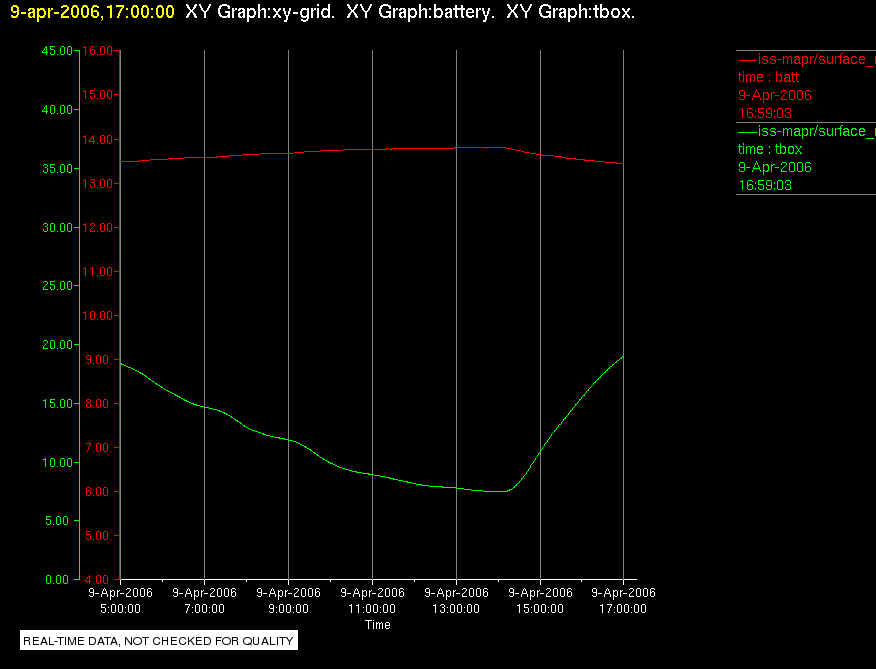
Task: Click the red 16.00 y-axis label
Action: (98, 51)
